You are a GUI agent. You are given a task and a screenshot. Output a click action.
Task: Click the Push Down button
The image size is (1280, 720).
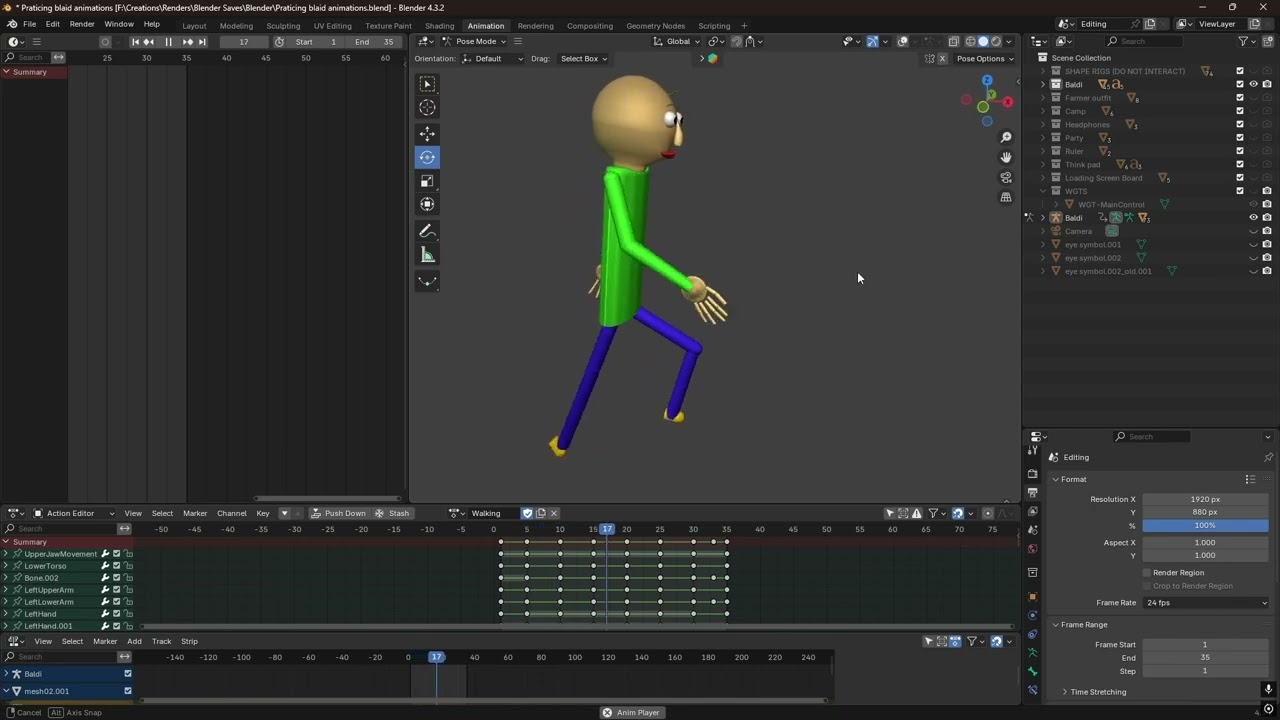[x=338, y=513]
